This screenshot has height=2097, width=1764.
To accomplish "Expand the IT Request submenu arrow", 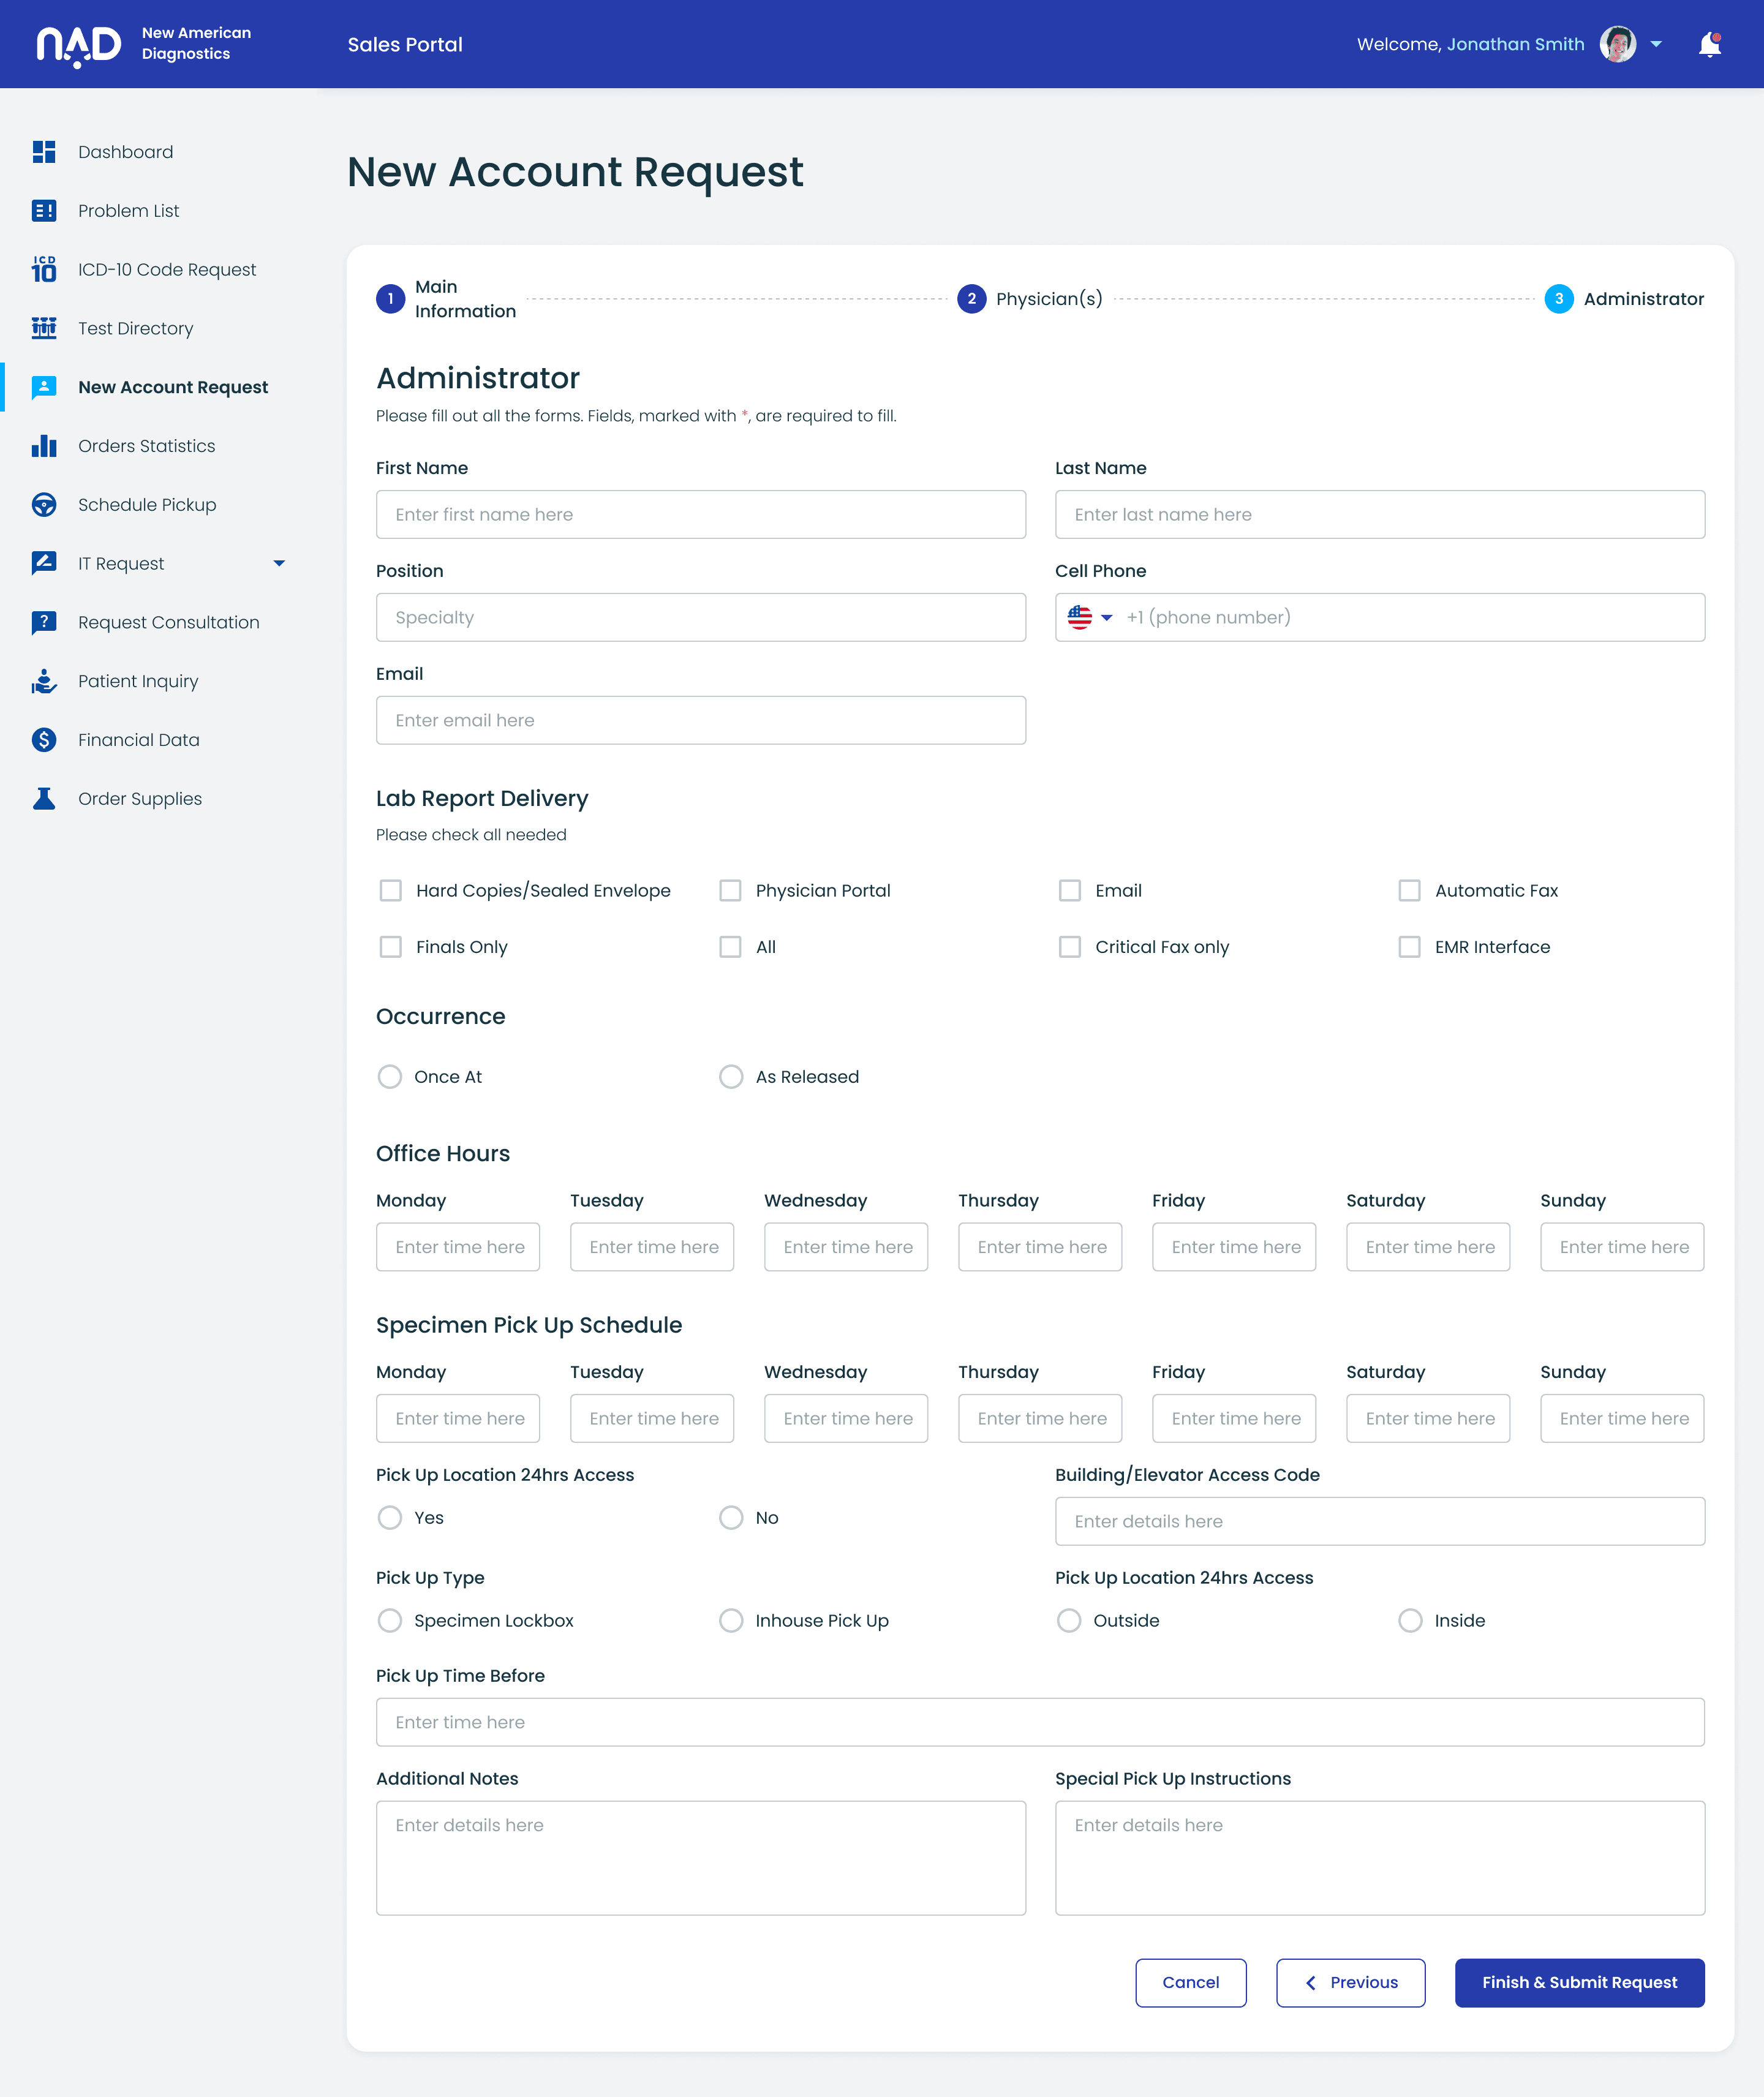I will coord(280,564).
